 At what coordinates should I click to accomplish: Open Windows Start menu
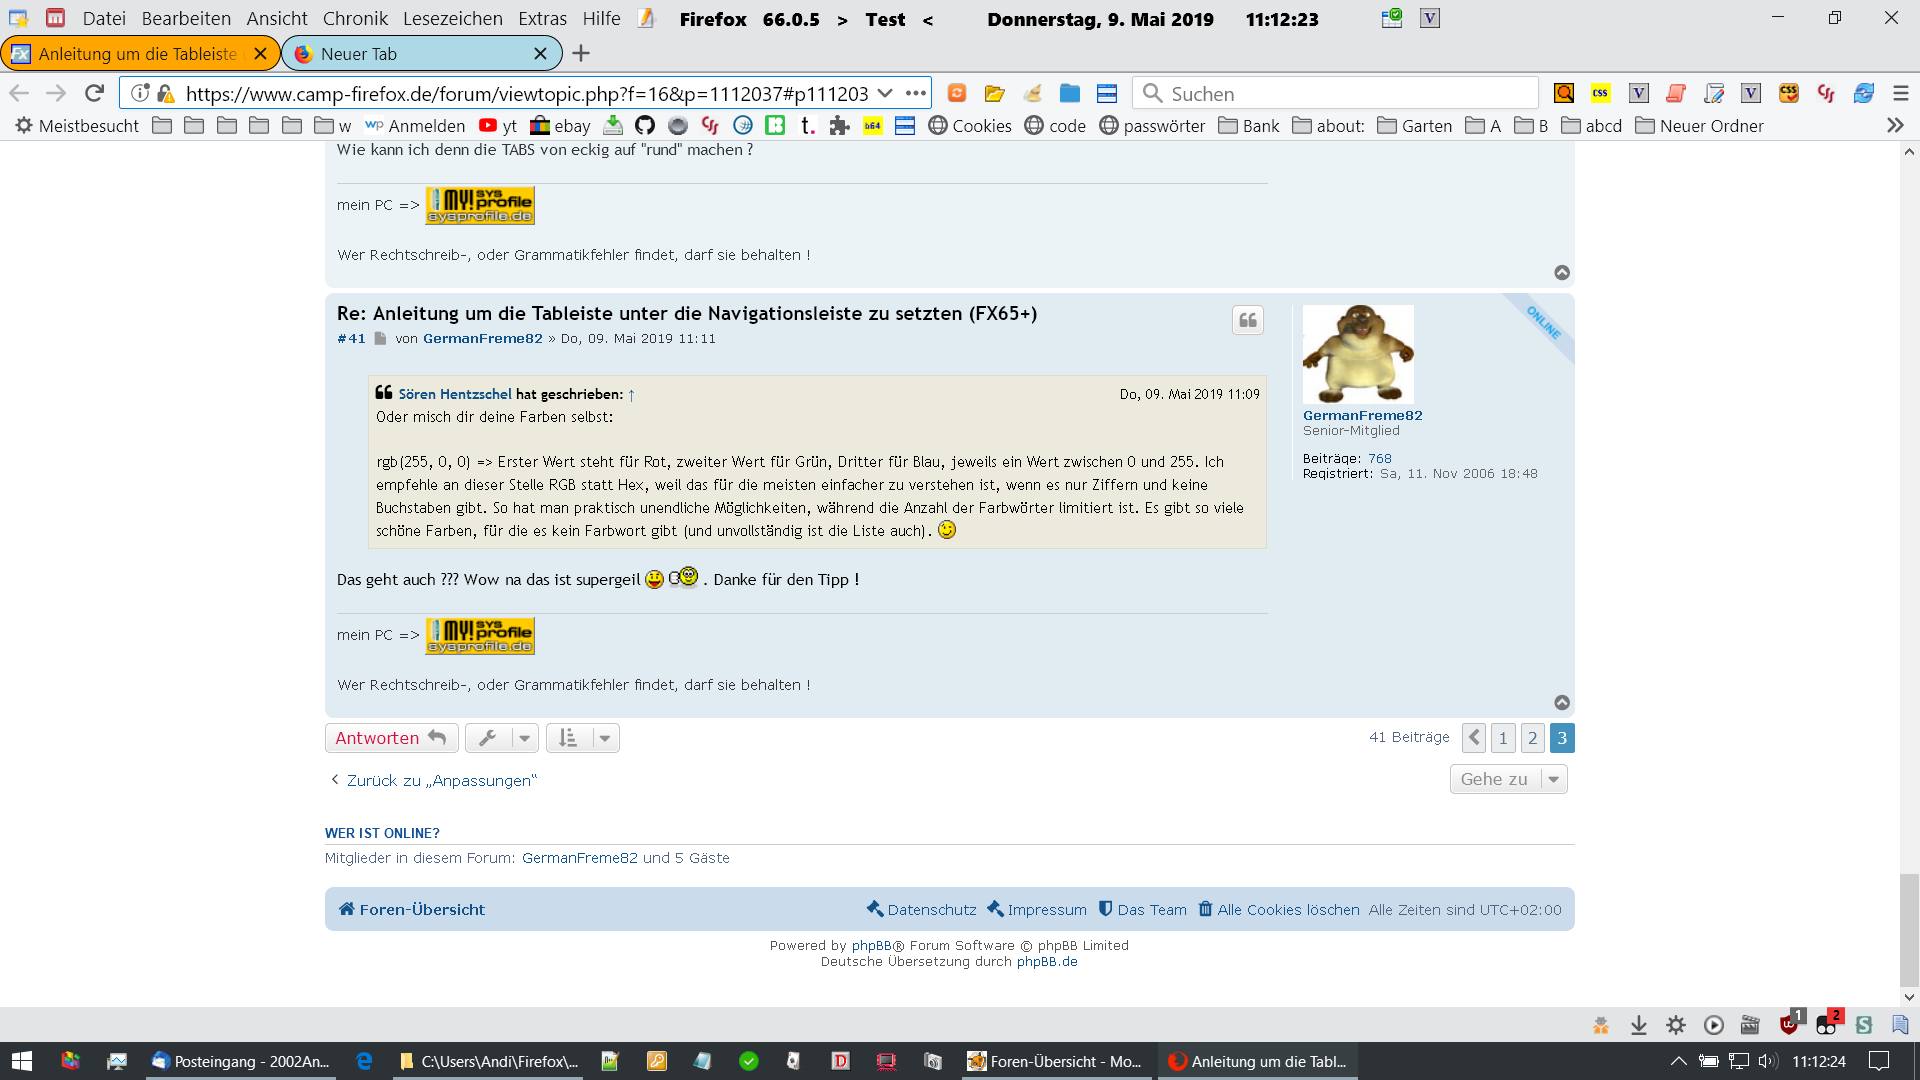[22, 1061]
